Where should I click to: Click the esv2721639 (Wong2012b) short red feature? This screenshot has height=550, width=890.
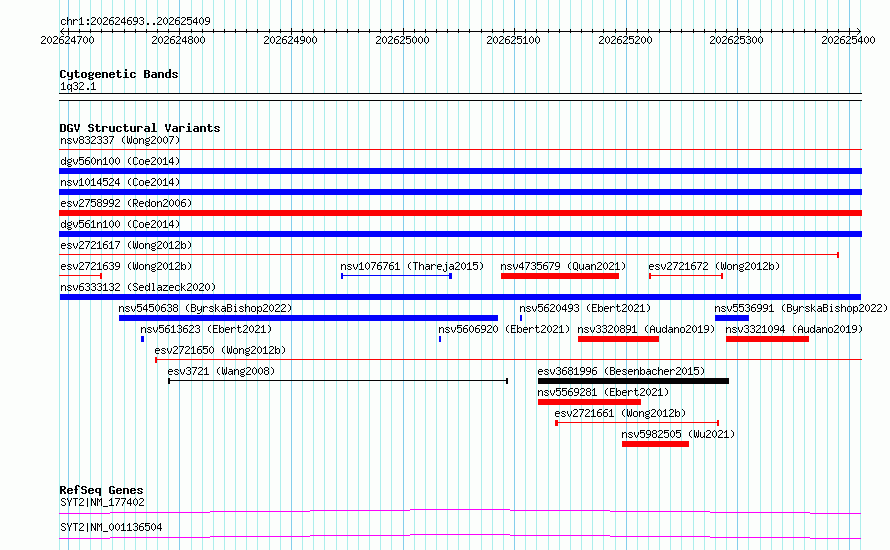(x=81, y=276)
